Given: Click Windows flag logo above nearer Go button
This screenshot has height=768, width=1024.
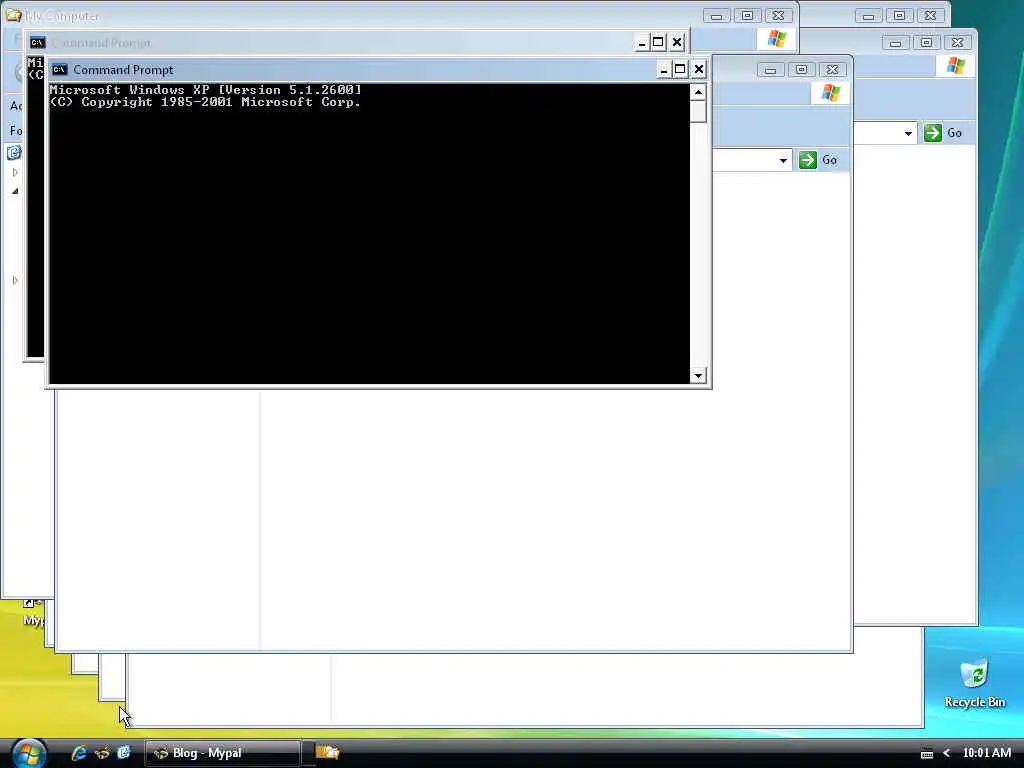Looking at the screenshot, I should point(831,93).
